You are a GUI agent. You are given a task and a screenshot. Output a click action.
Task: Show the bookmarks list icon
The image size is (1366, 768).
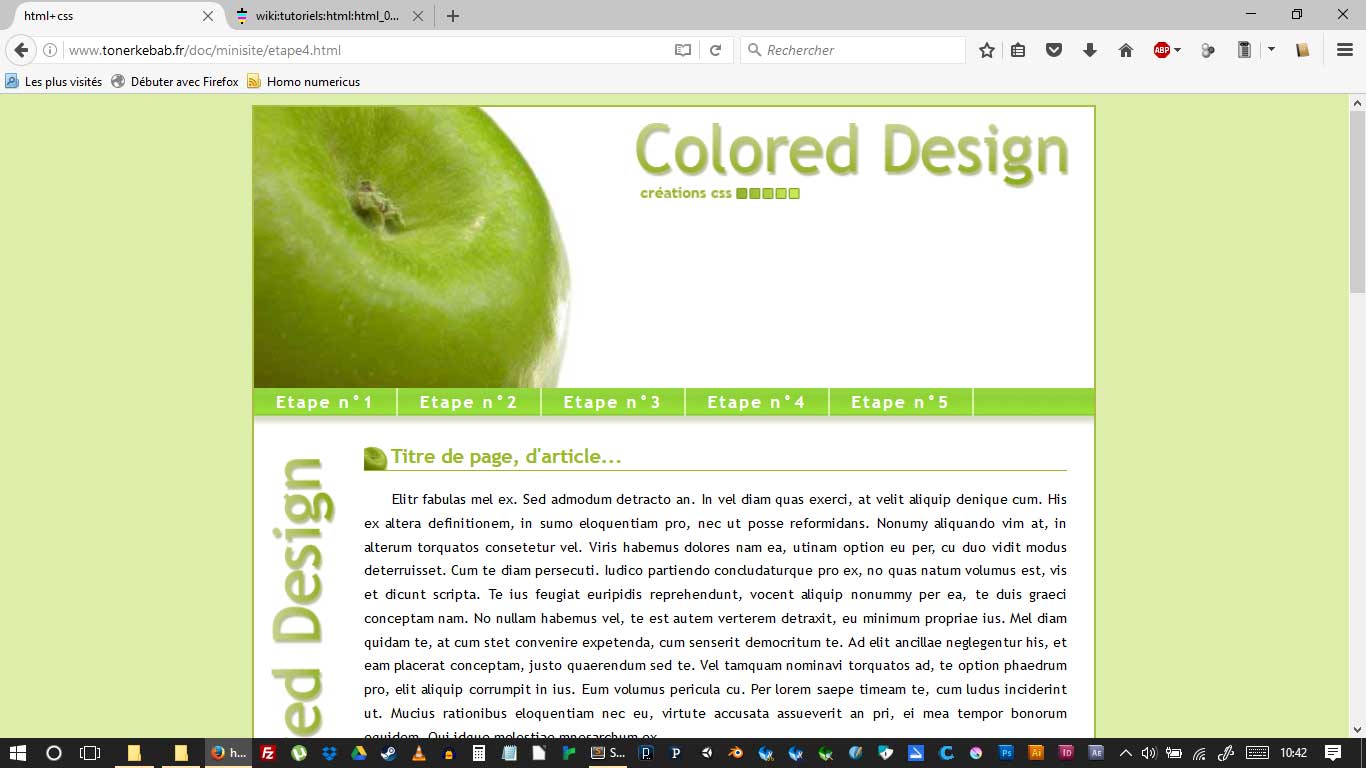point(1018,50)
